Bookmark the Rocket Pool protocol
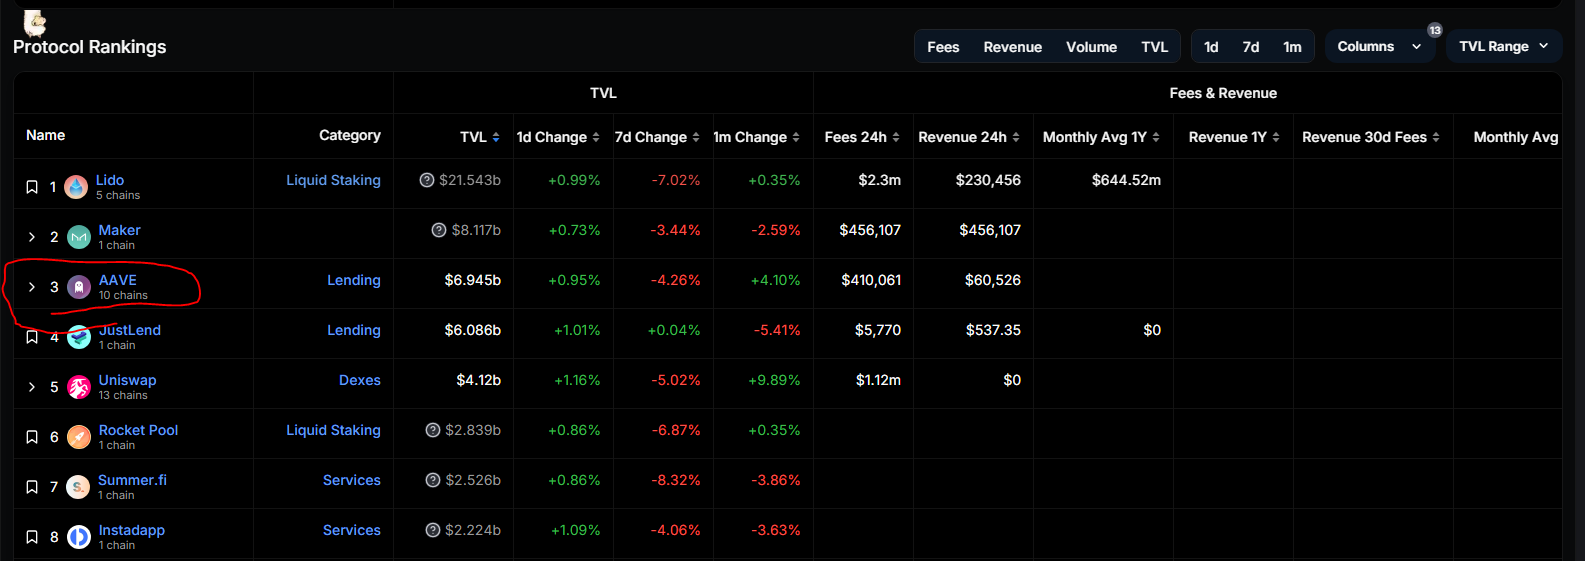1585x561 pixels. click(x=32, y=437)
